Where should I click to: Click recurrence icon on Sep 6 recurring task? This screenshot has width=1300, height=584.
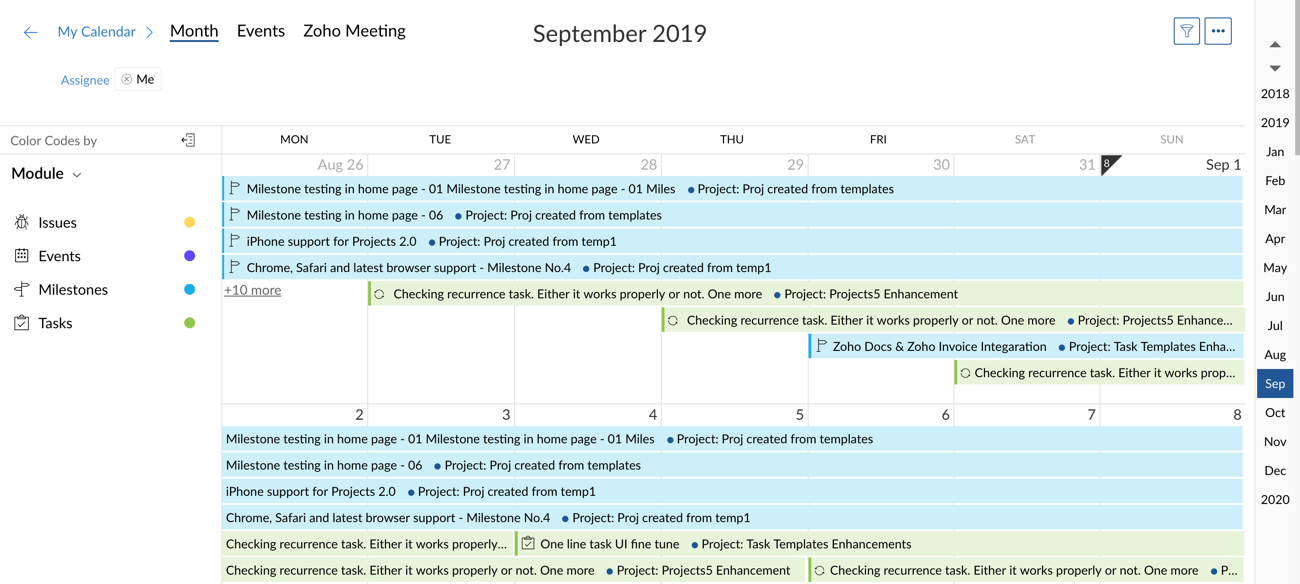[x=819, y=570]
